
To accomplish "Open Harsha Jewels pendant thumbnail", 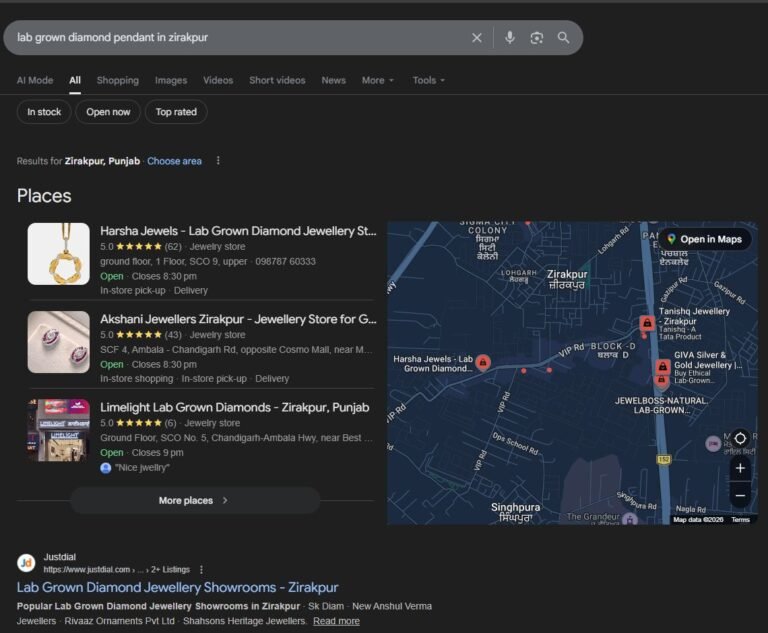I will pyautogui.click(x=59, y=254).
